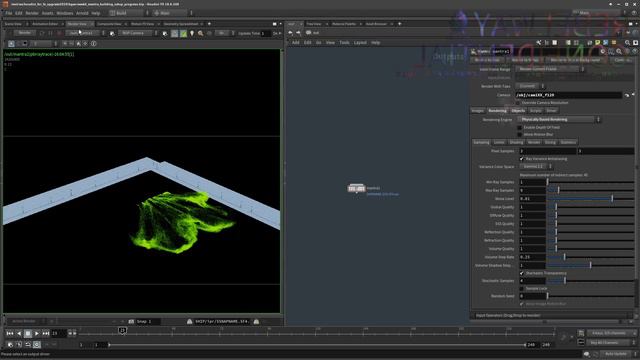The width and height of the screenshot is (640, 360).
Task: Jump to last frame on the playbar
Action: [x=46, y=333]
